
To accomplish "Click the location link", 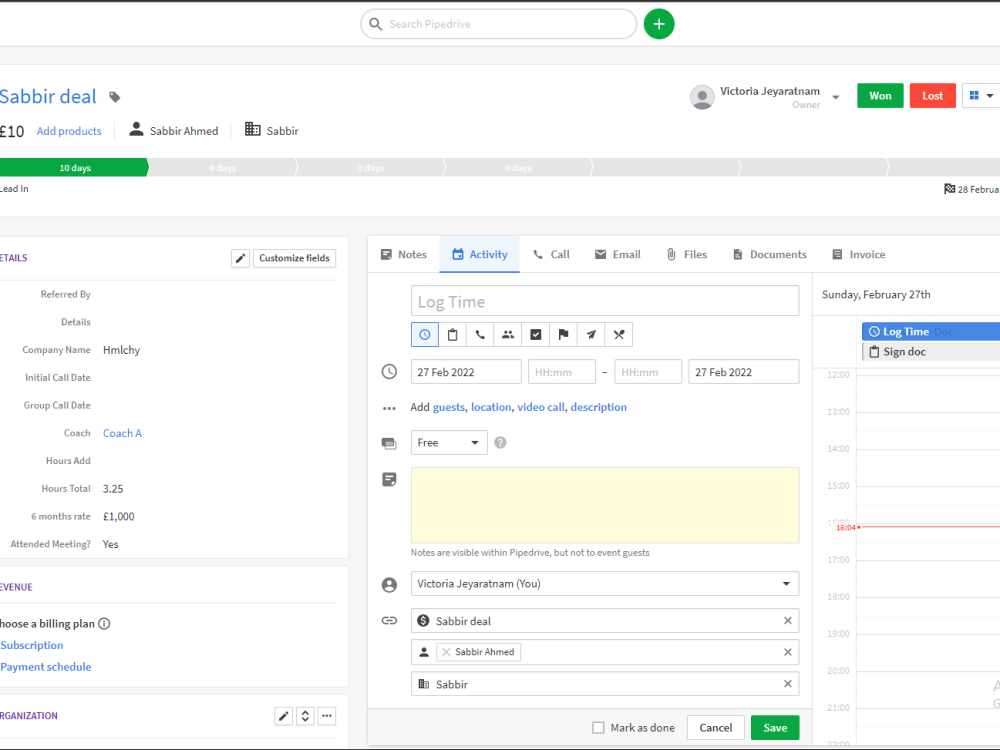I will (491, 407).
